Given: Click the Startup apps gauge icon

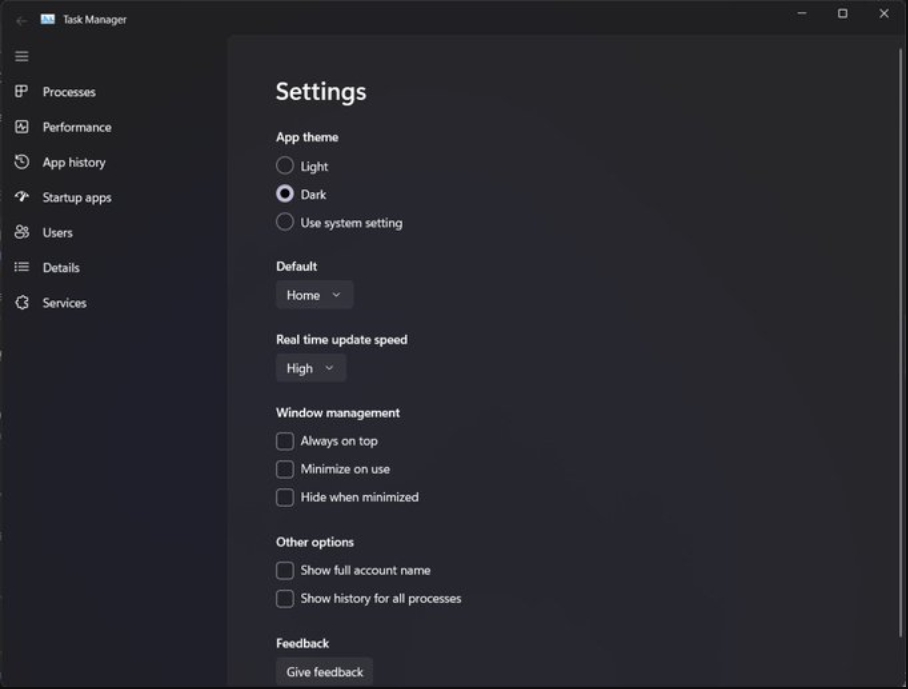Looking at the screenshot, I should tap(21, 197).
